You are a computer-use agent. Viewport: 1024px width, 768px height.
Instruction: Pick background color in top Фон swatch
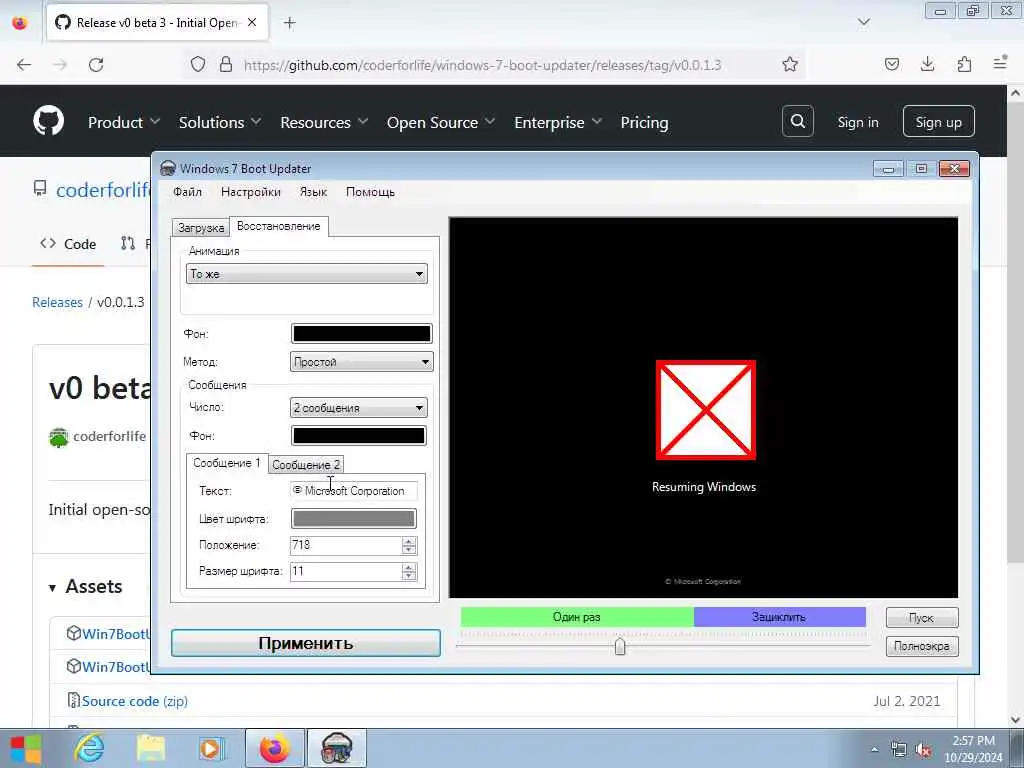(x=361, y=334)
